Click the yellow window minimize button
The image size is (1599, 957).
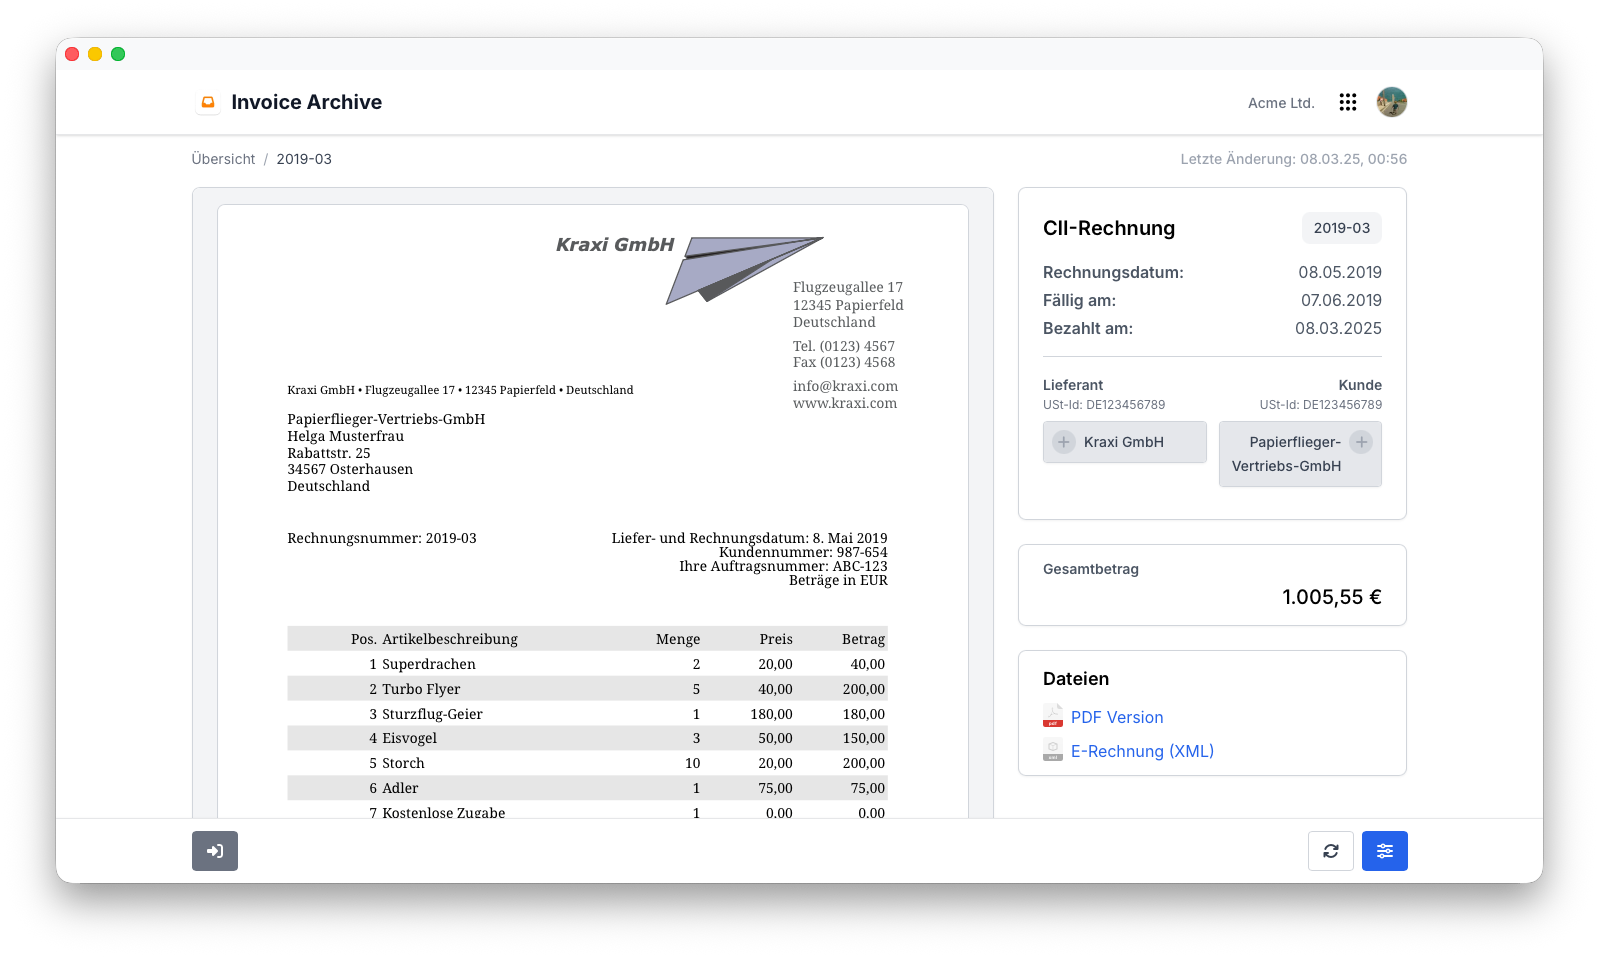[95, 54]
